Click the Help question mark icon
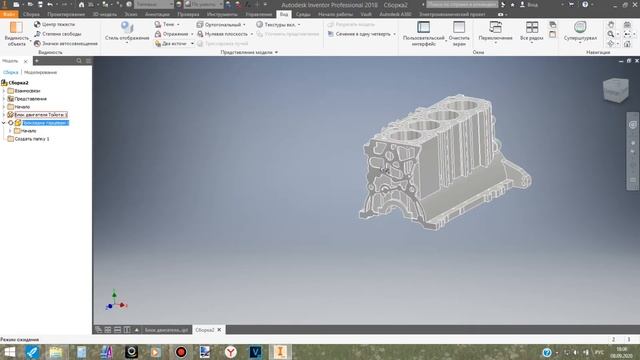Screen dimensions: 640x360 [585, 4]
